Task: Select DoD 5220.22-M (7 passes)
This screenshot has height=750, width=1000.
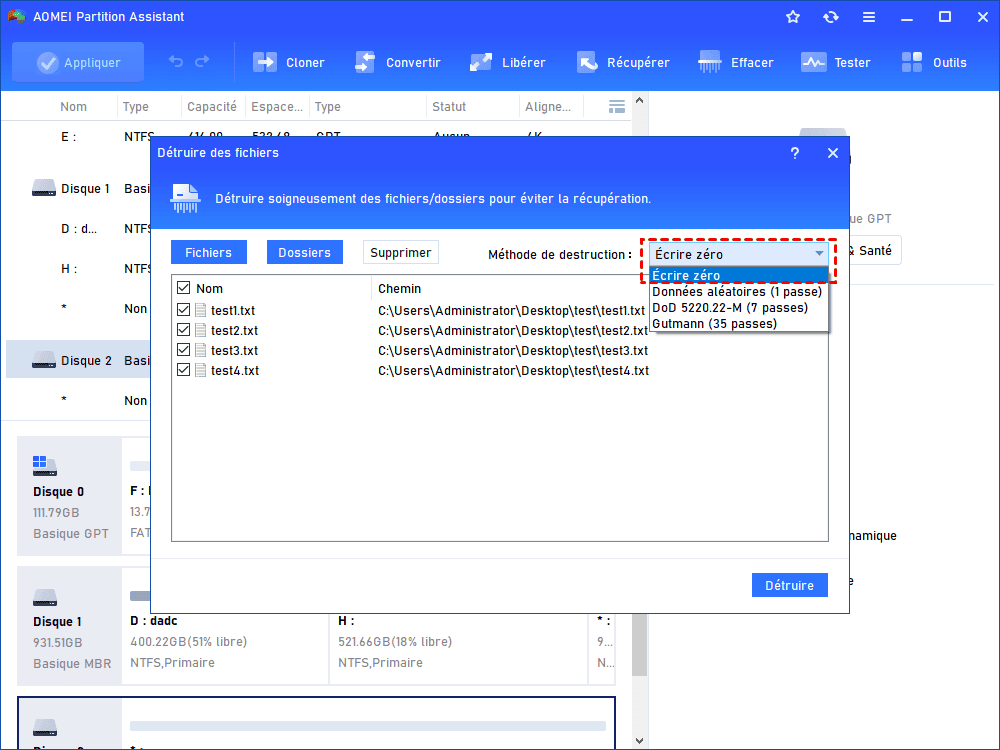Action: coord(729,307)
